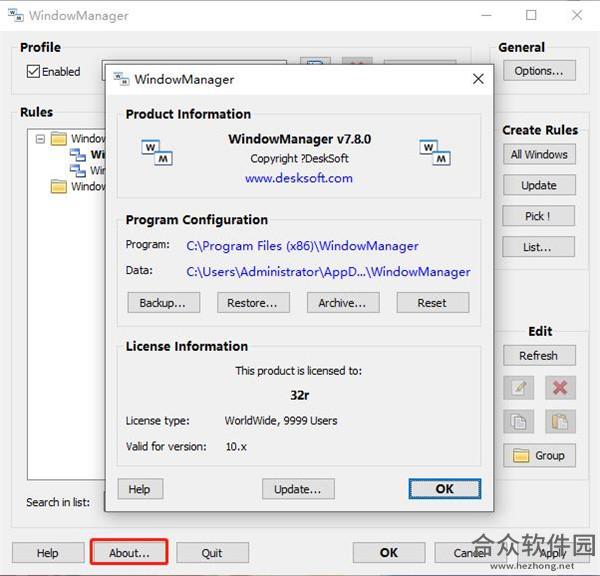Click the Paste rule icon
600x576 pixels.
(x=560, y=421)
